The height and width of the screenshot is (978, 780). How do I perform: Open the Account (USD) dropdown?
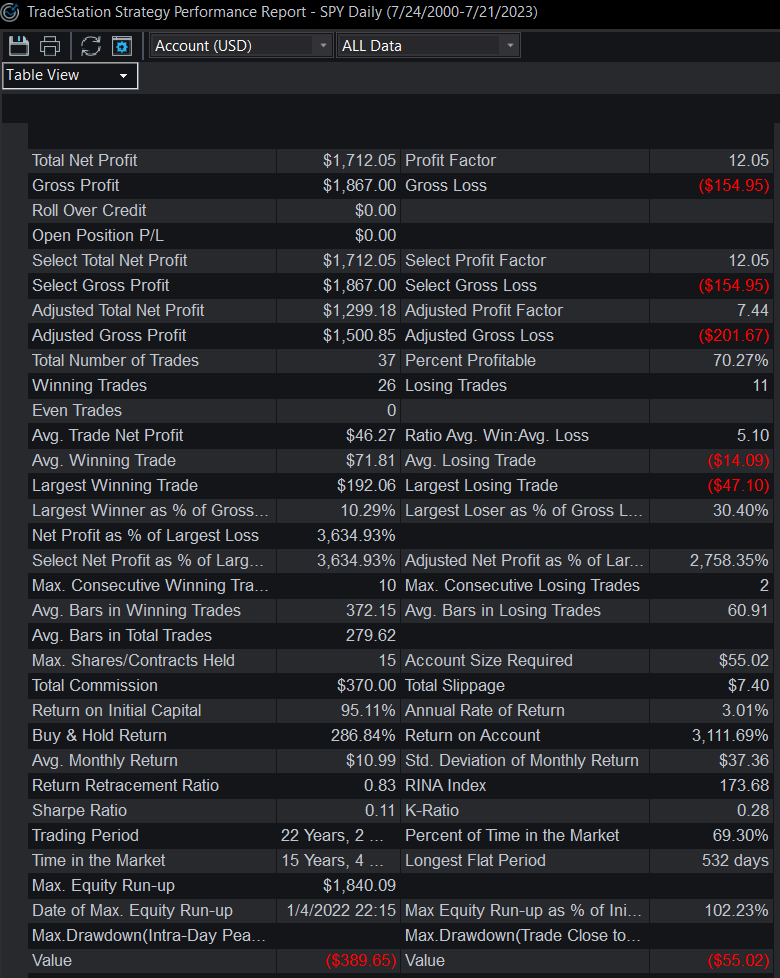pyautogui.click(x=241, y=46)
